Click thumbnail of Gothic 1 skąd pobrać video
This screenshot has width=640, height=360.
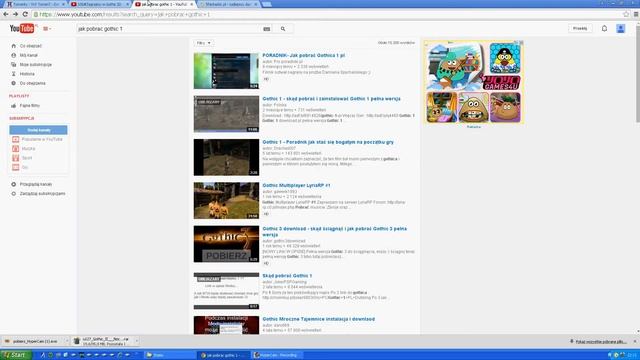(226, 114)
